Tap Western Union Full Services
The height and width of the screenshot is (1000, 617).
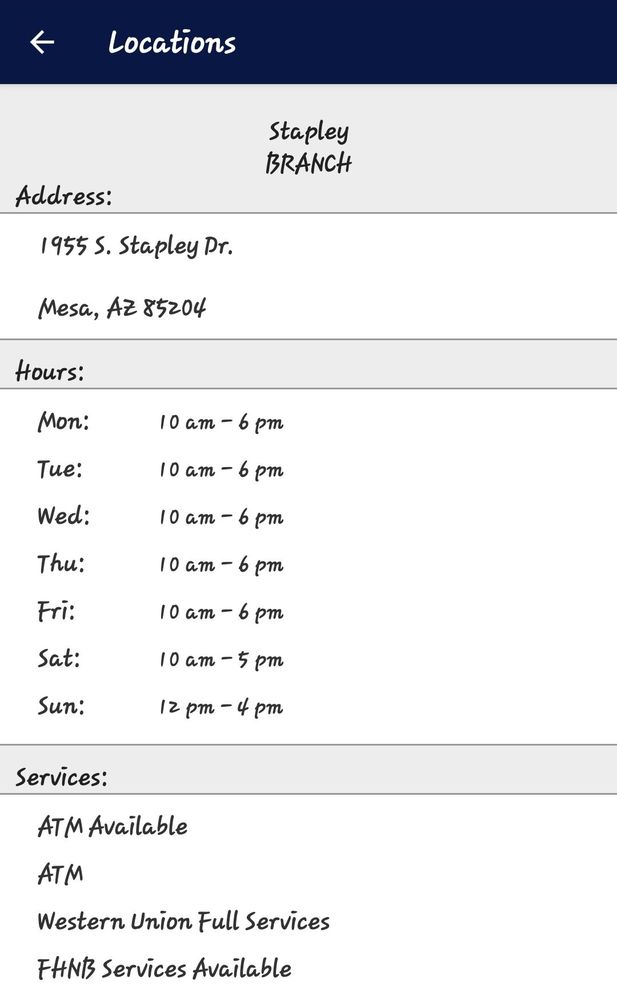tap(183, 921)
